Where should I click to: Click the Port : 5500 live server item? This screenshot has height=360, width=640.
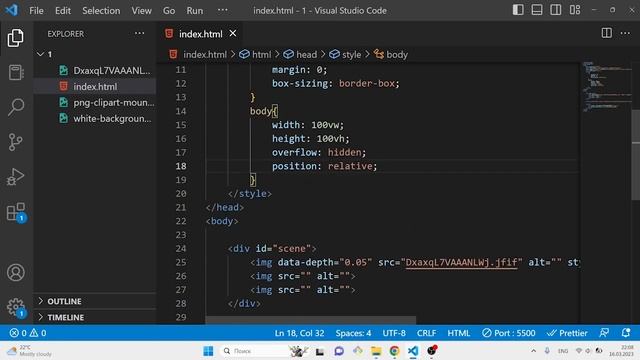click(x=509, y=333)
